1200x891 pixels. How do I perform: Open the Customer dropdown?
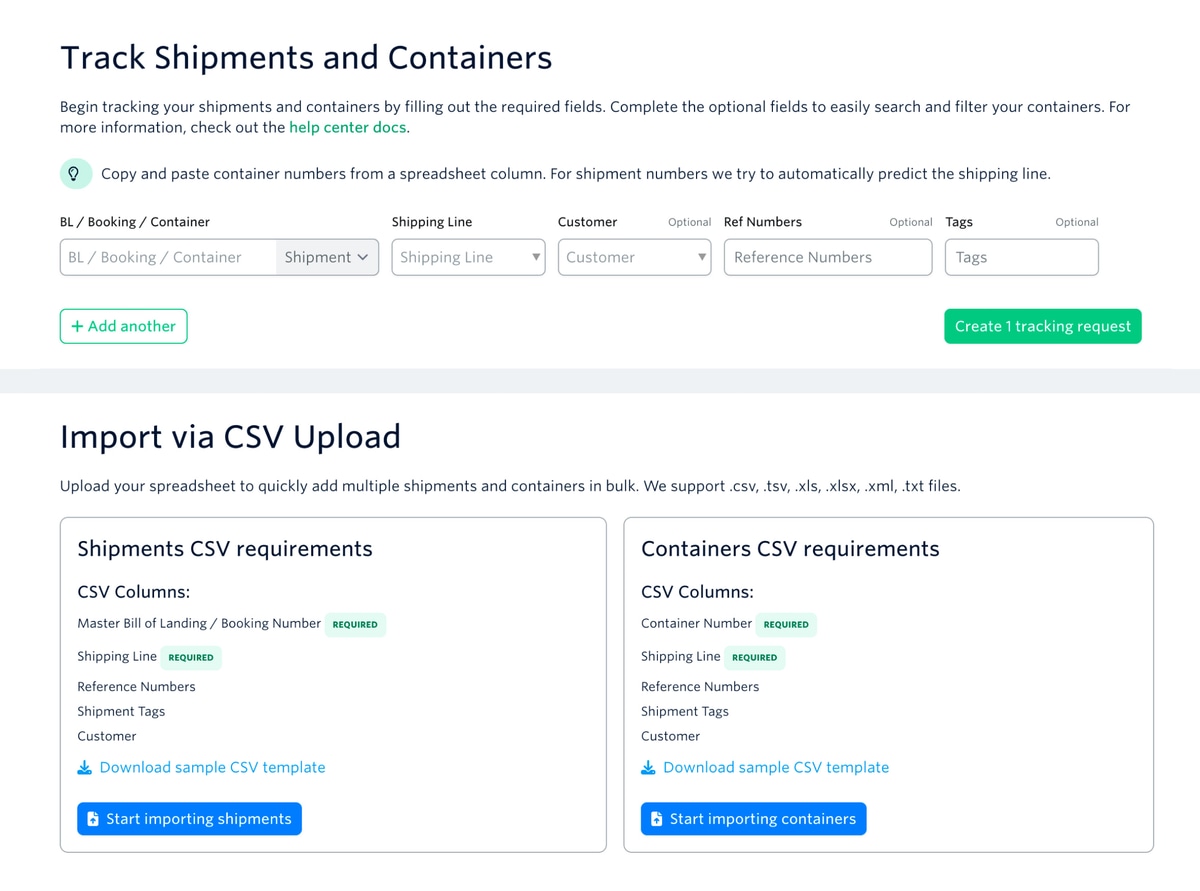pyautogui.click(x=634, y=257)
